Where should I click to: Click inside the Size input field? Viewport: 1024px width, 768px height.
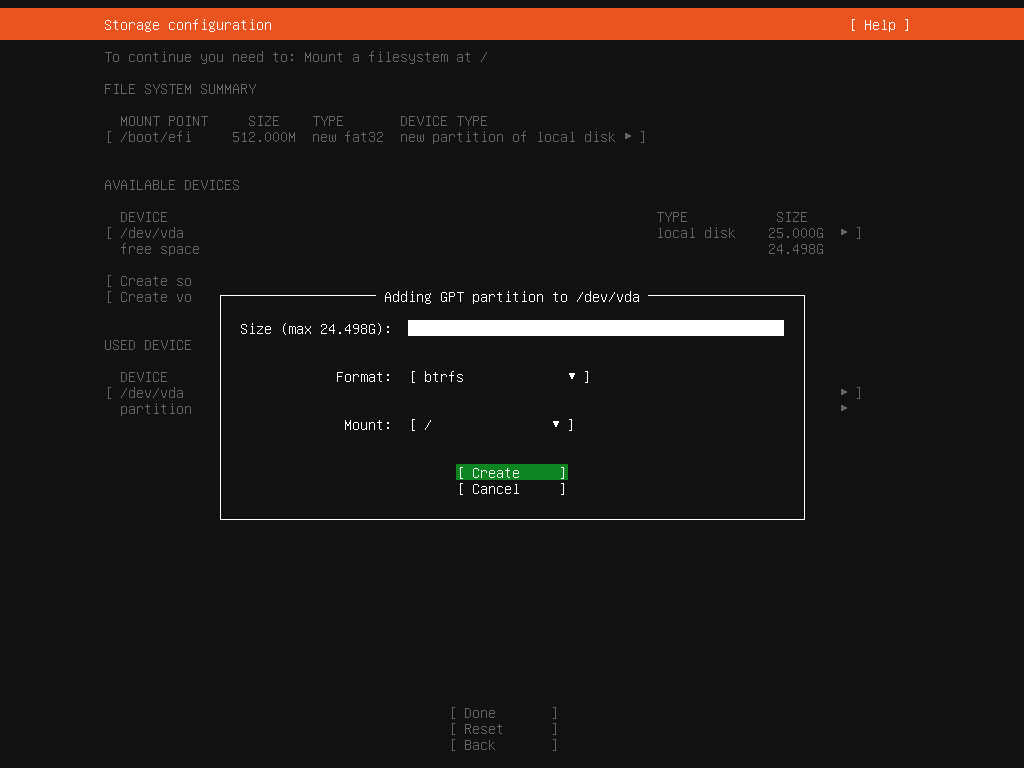coord(595,327)
